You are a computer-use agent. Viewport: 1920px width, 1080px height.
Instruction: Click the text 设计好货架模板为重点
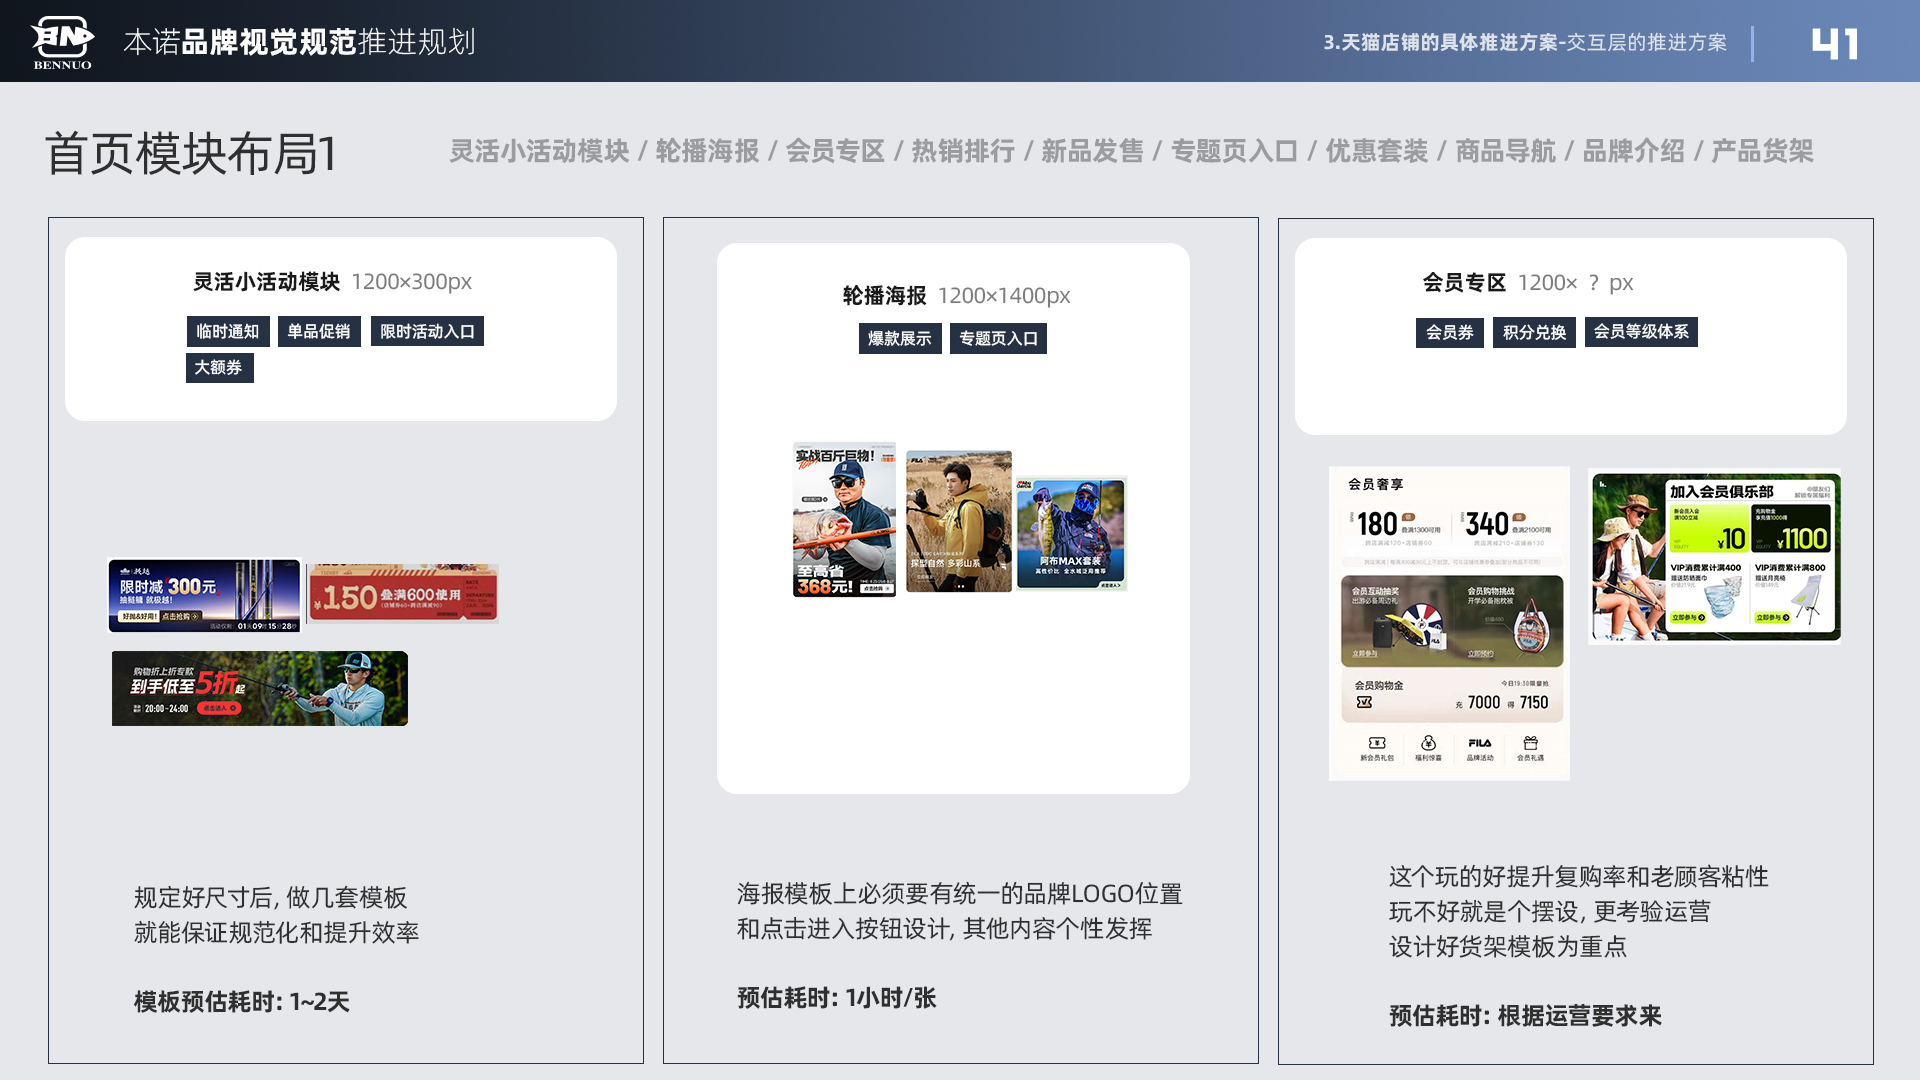pos(1507,947)
